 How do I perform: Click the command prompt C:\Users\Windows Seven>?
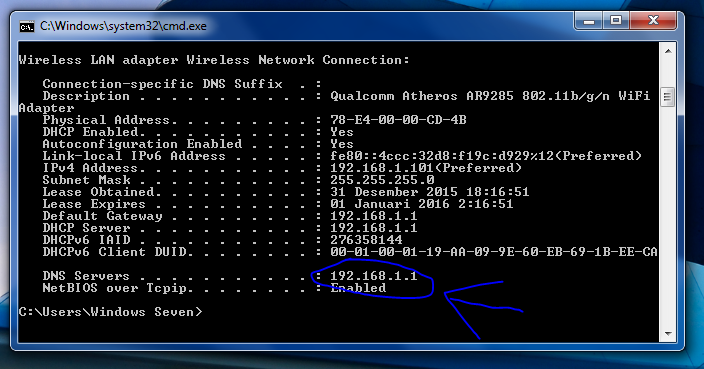pyautogui.click(x=110, y=312)
